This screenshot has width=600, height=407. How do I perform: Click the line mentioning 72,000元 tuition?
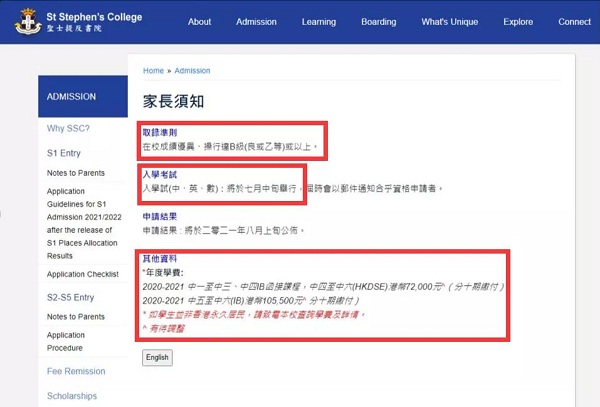point(323,287)
